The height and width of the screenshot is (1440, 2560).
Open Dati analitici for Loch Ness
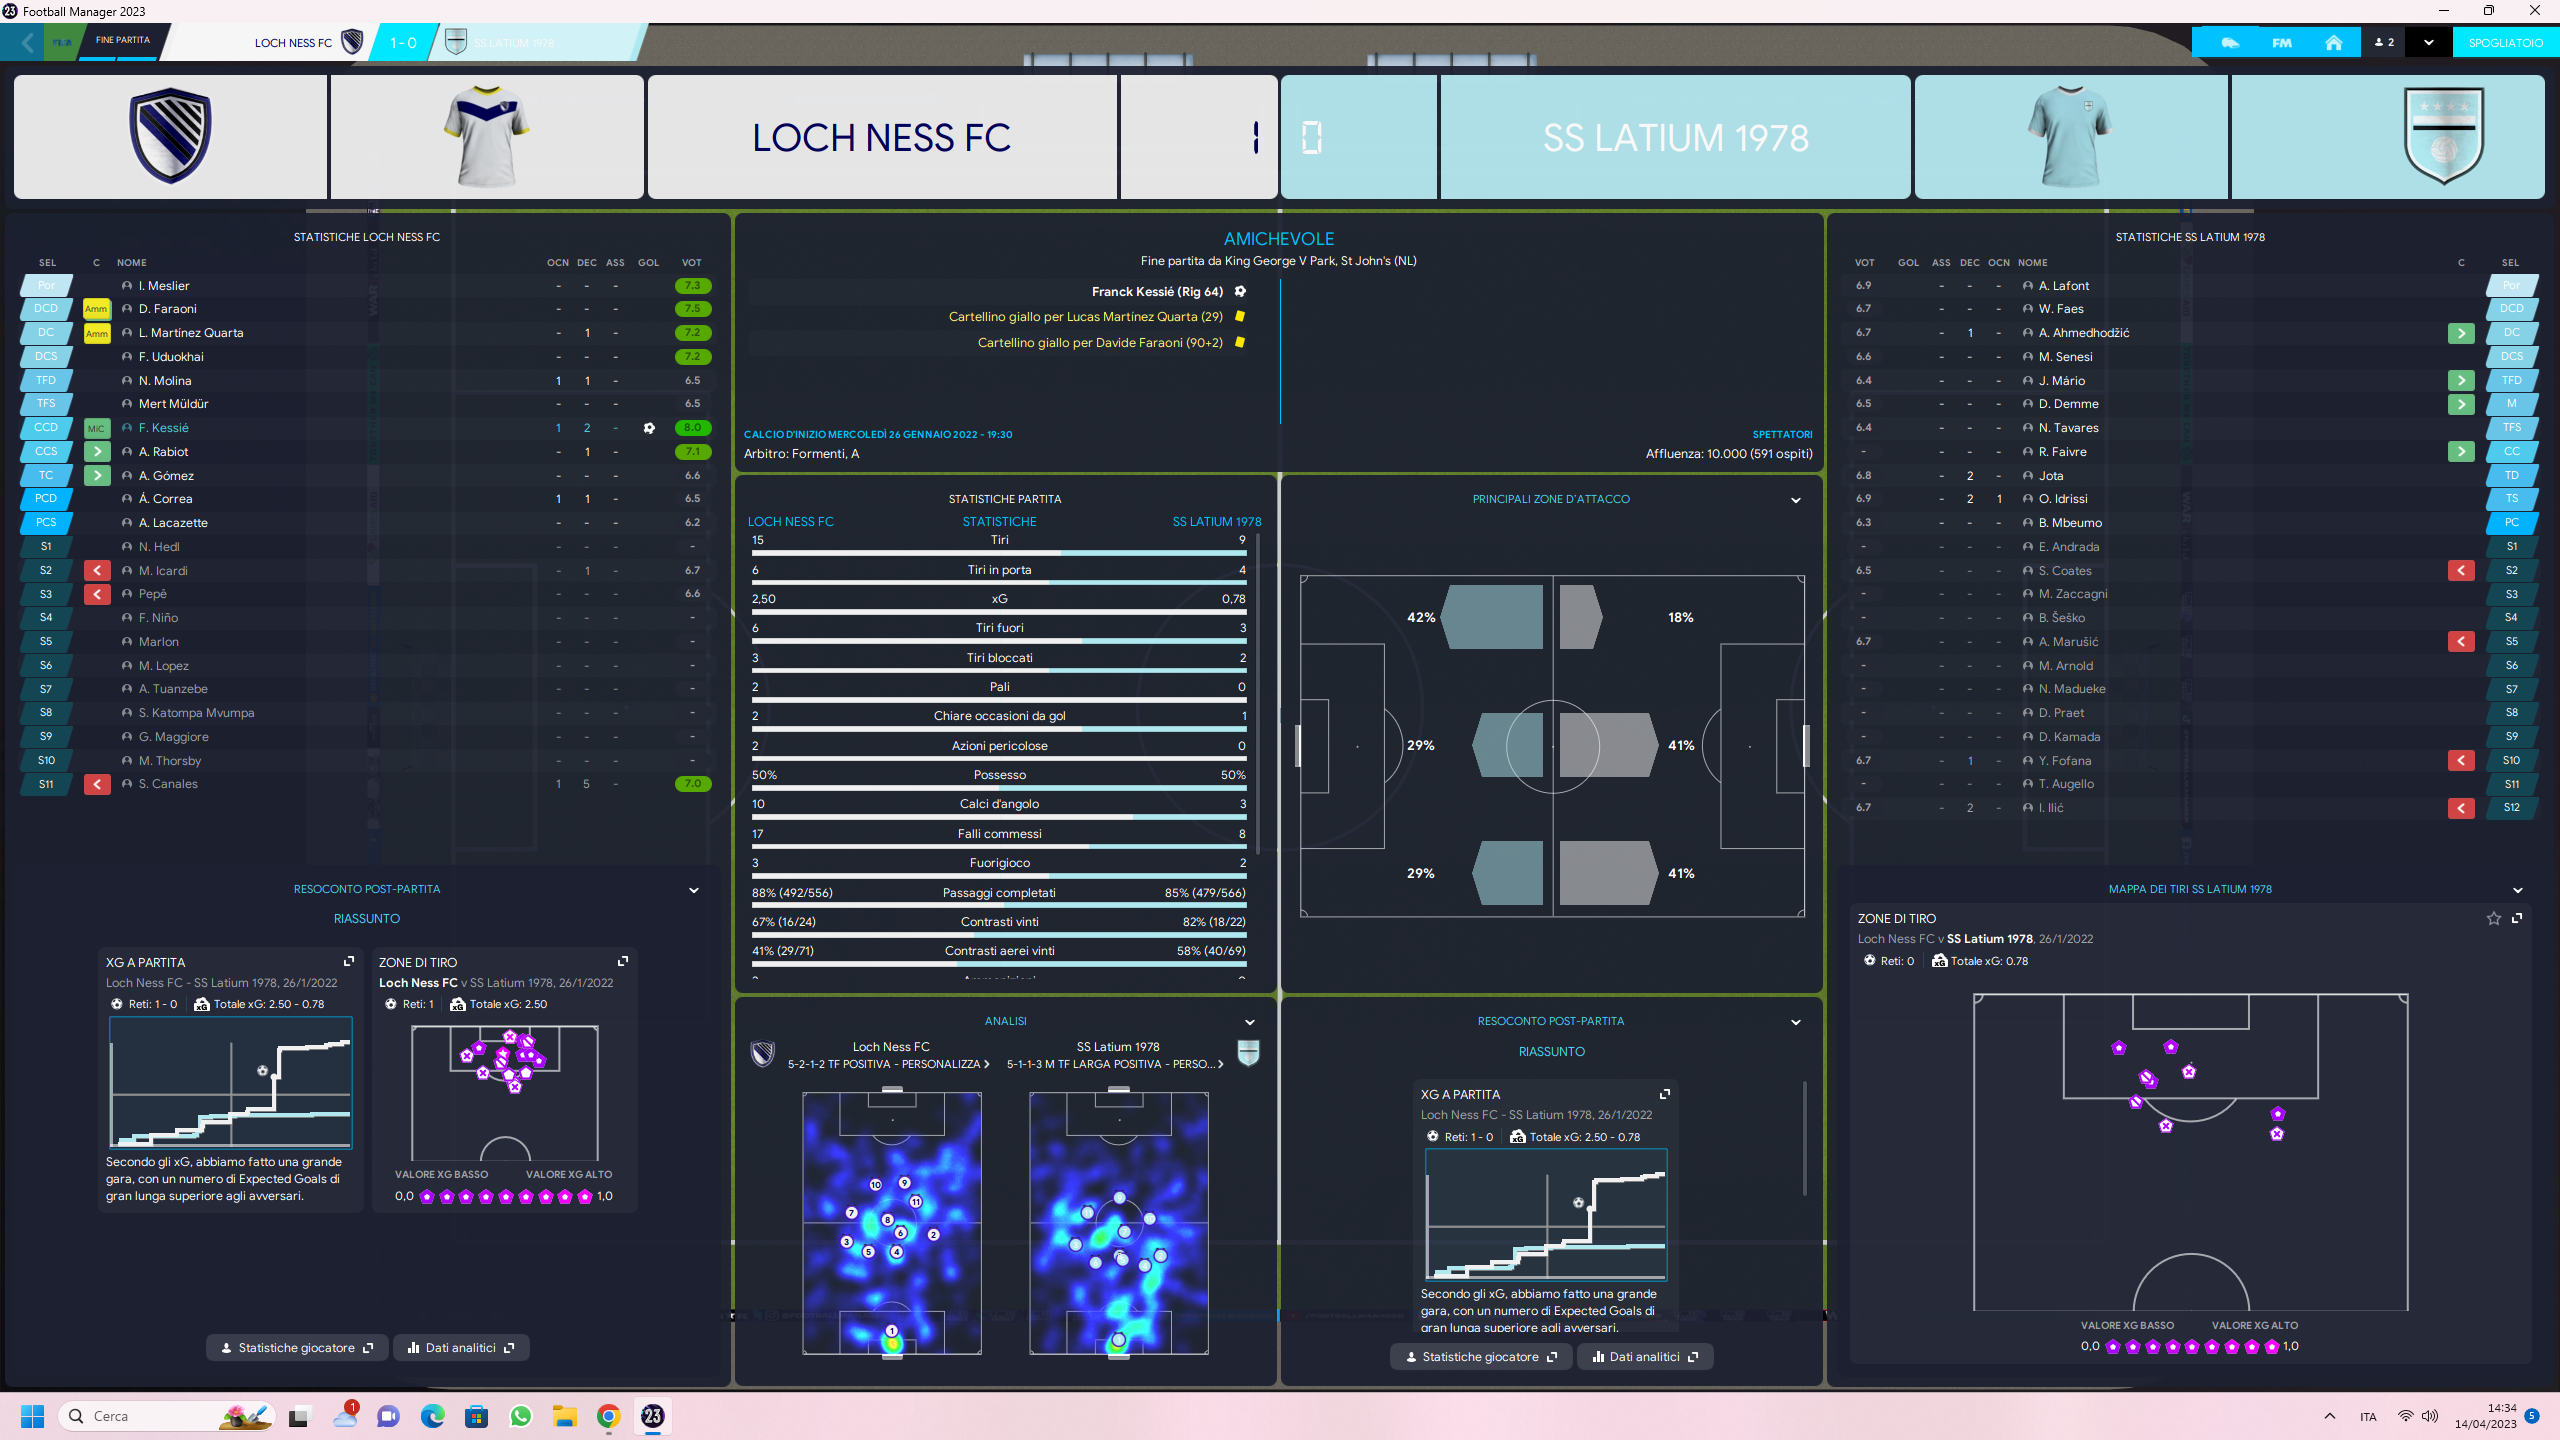point(461,1348)
